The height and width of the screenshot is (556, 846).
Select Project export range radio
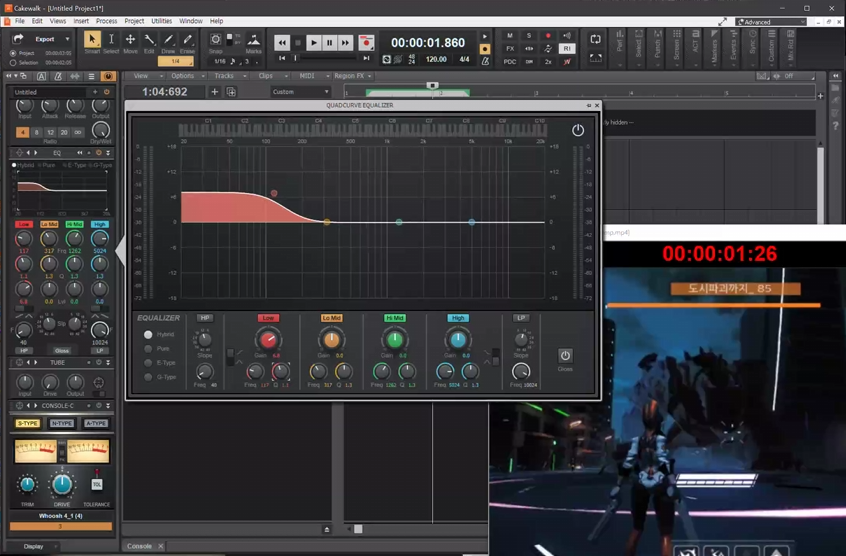(x=13, y=53)
